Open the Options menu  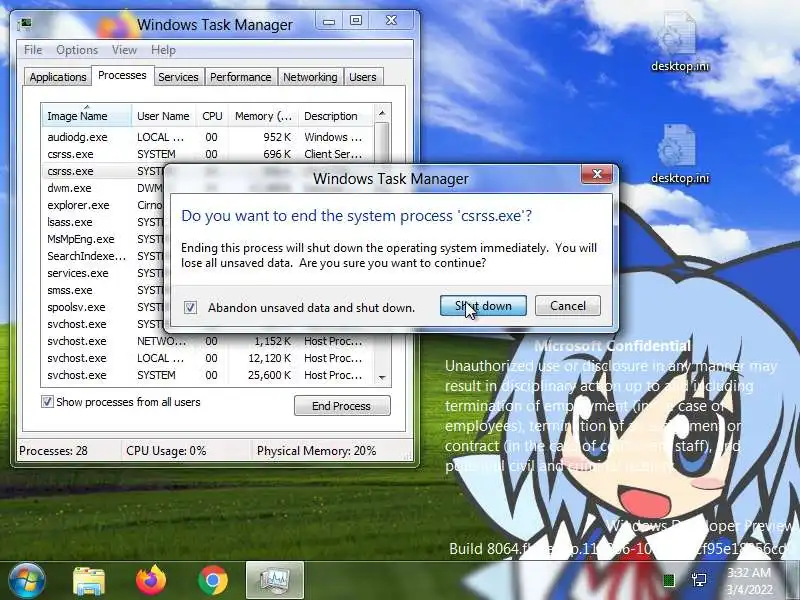(77, 50)
